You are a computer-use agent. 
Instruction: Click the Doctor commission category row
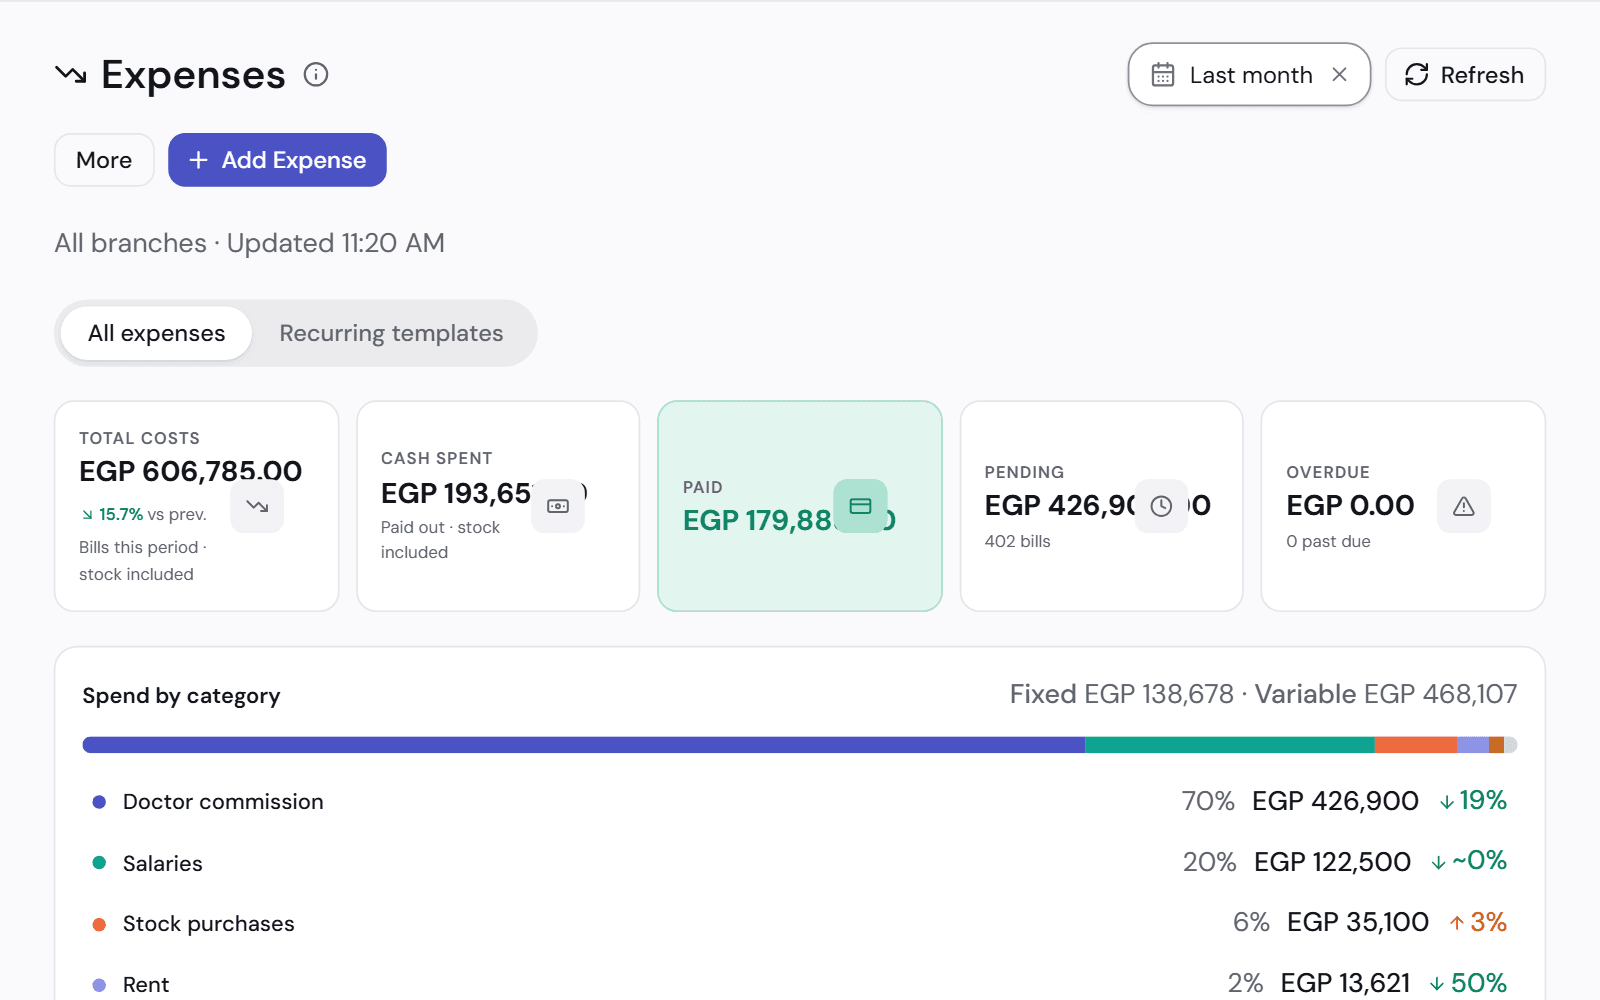tap(800, 801)
